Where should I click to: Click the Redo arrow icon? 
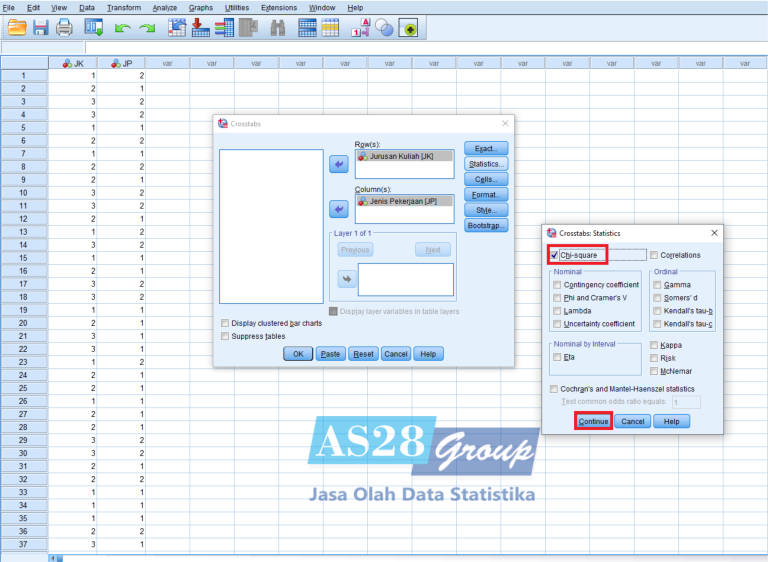[x=147, y=28]
